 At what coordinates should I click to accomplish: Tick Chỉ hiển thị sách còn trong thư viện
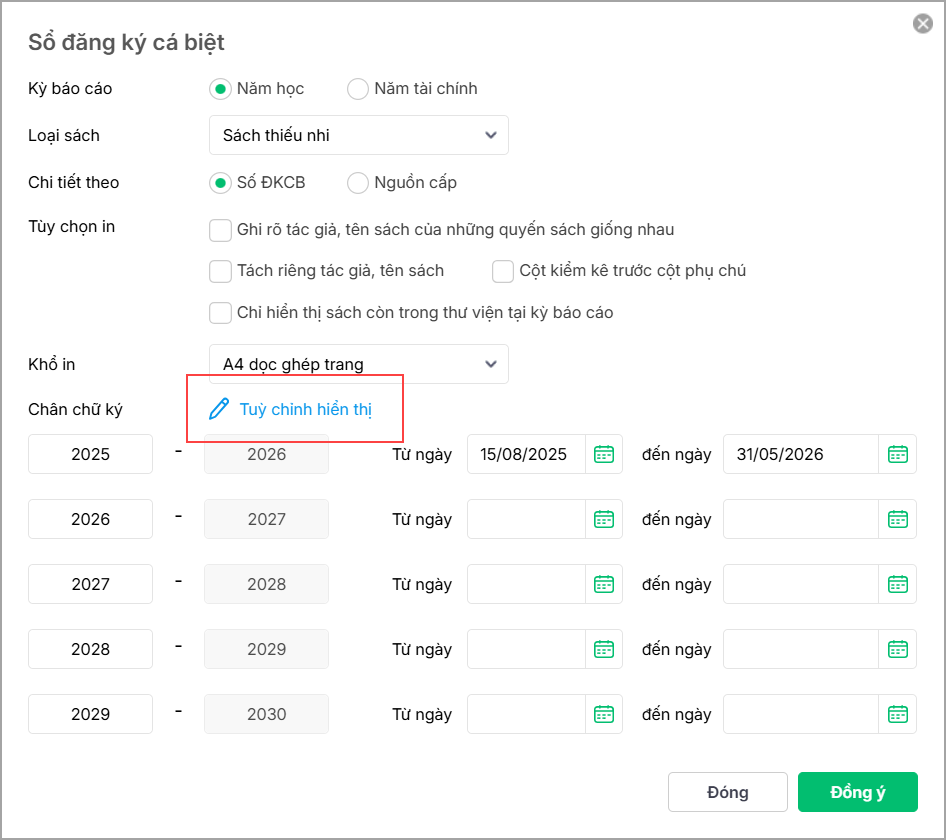click(221, 313)
